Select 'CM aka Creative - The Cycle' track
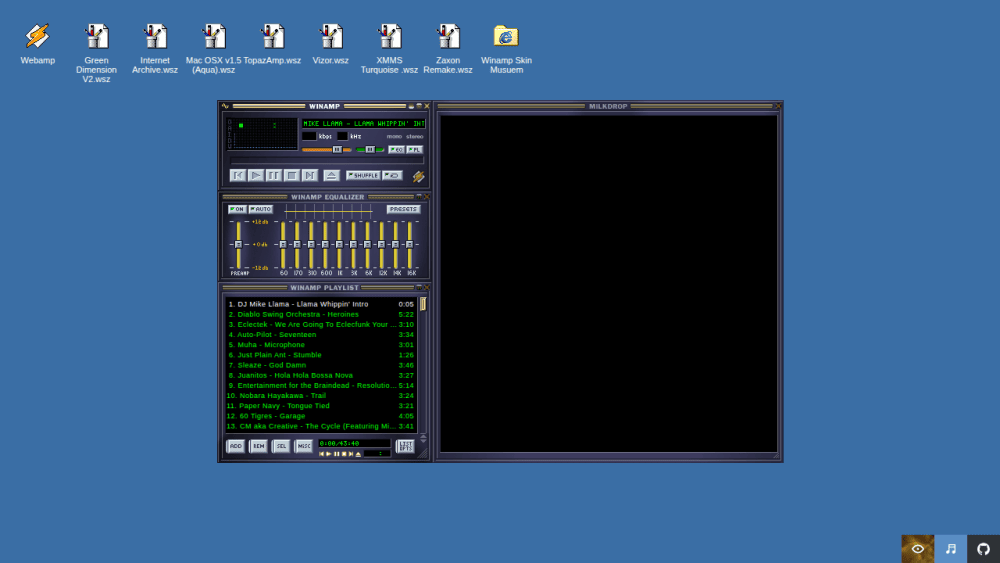Viewport: 1000px width, 563px height. (321, 427)
